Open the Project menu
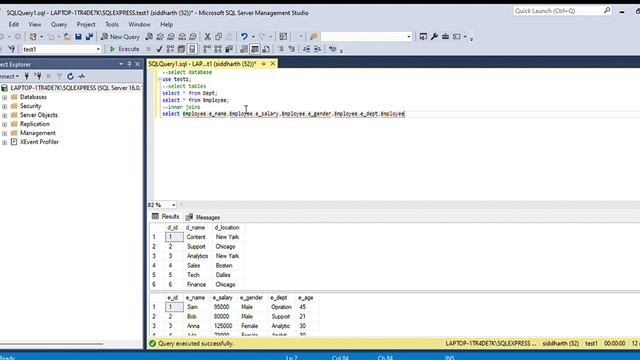 click(86, 24)
